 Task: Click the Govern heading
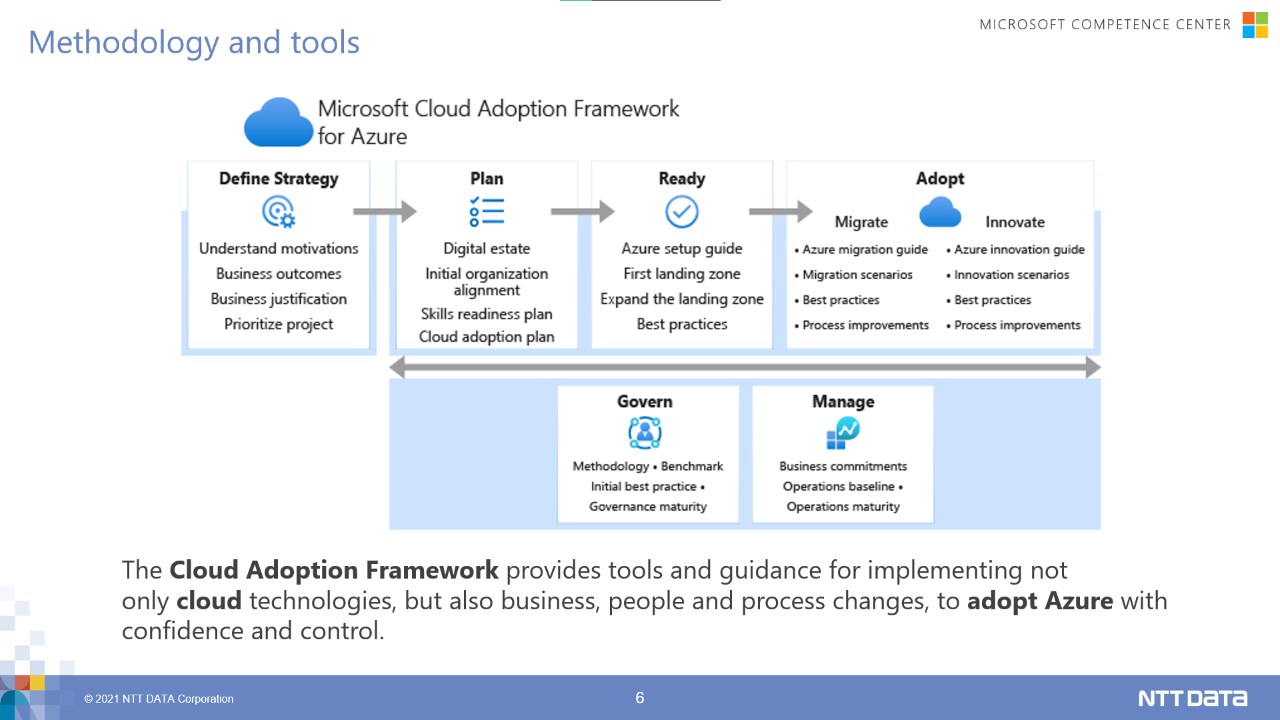point(645,402)
